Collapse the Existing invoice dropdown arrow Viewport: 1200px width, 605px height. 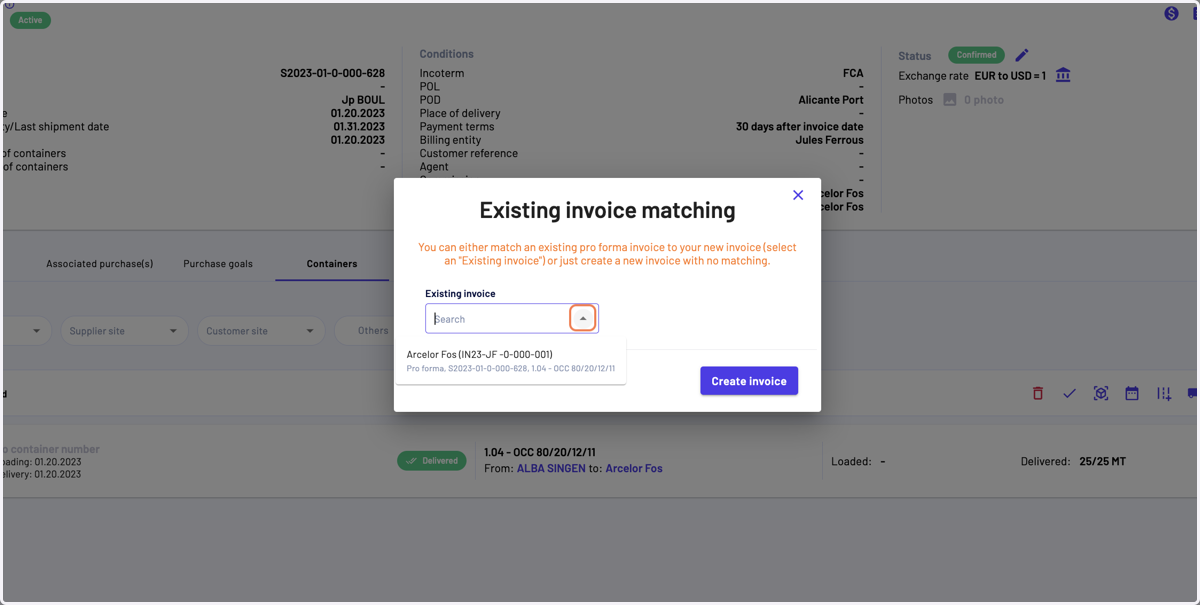click(x=583, y=319)
